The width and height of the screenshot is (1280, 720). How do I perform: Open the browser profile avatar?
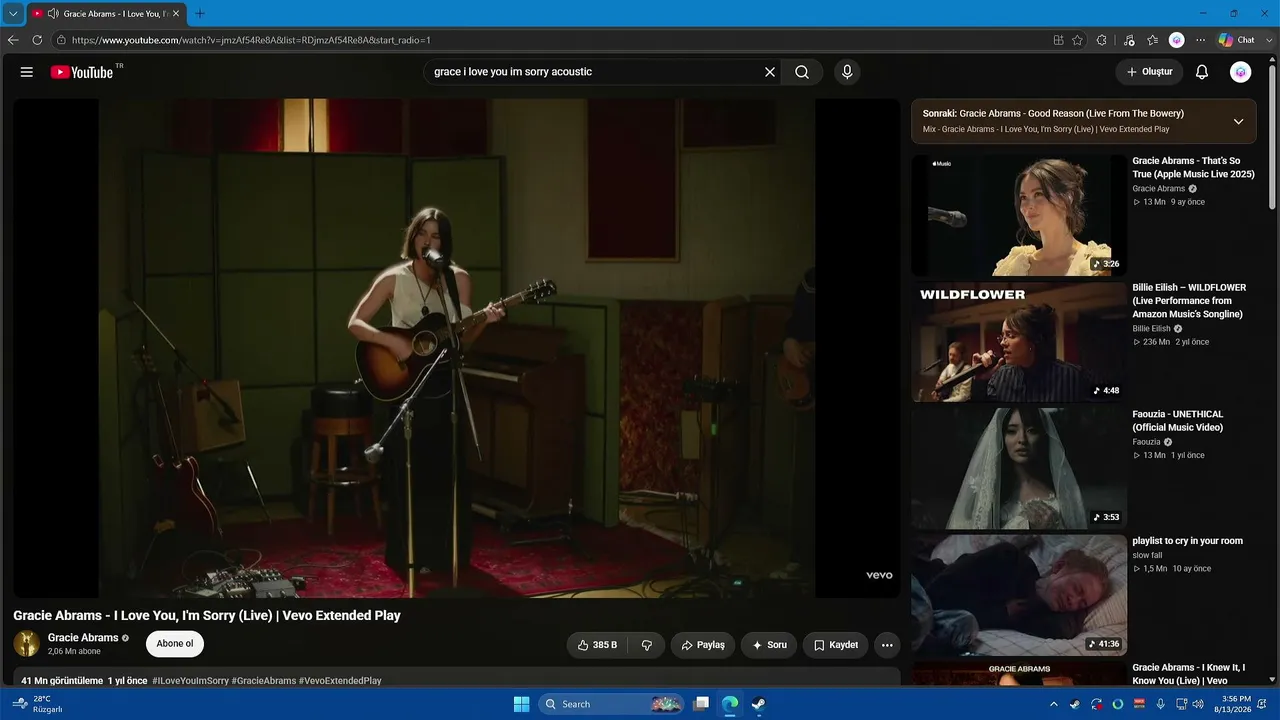click(x=1177, y=40)
